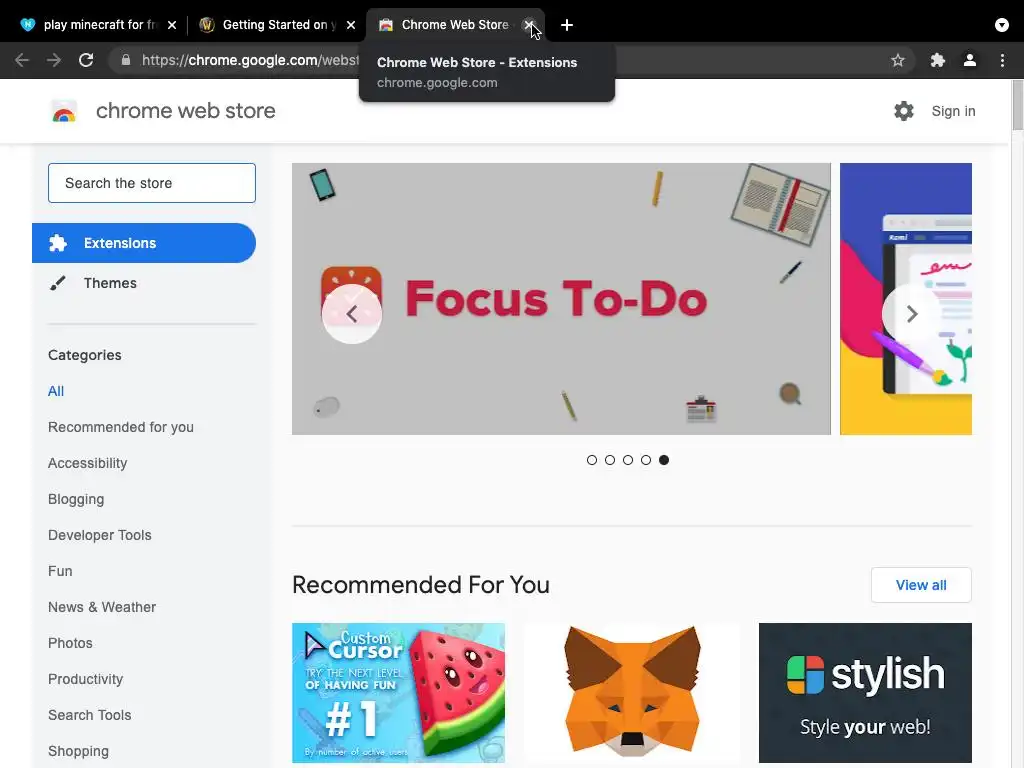
Task: Bookmark this page with the star icon
Action: 898,60
